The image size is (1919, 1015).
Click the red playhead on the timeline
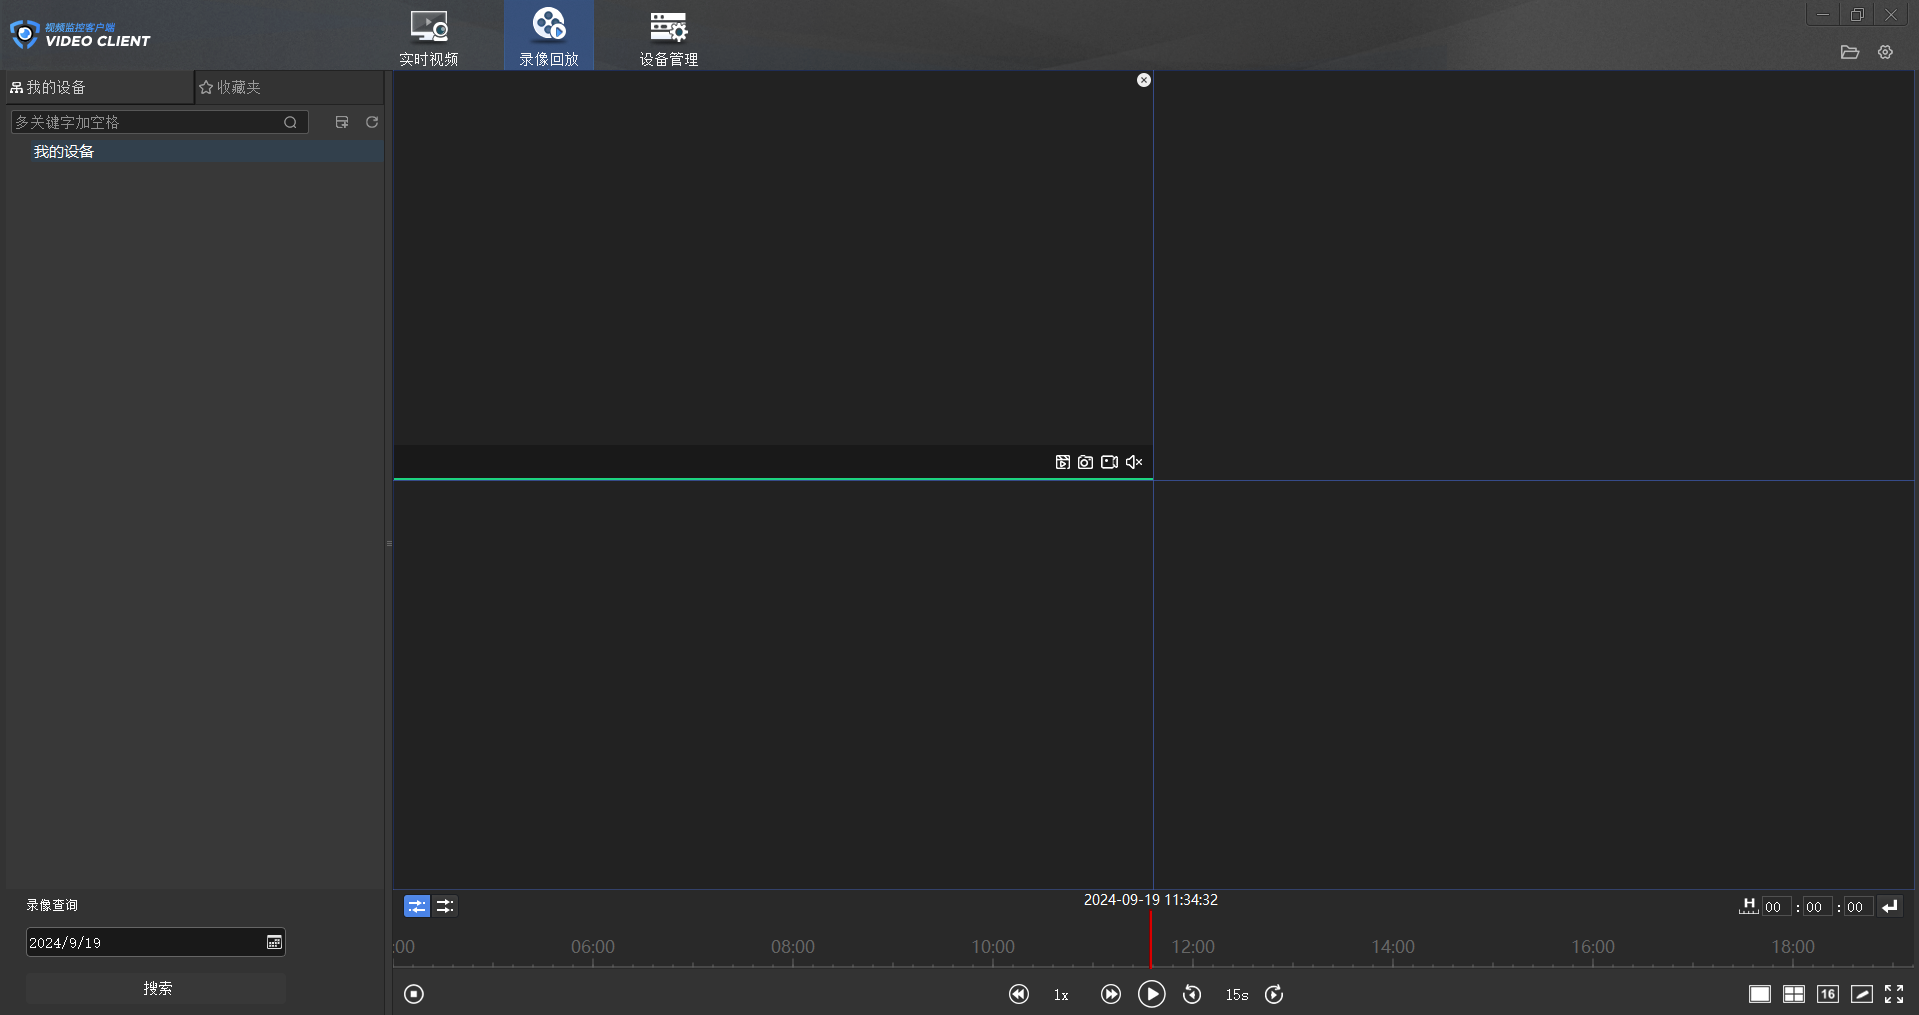click(x=1150, y=940)
